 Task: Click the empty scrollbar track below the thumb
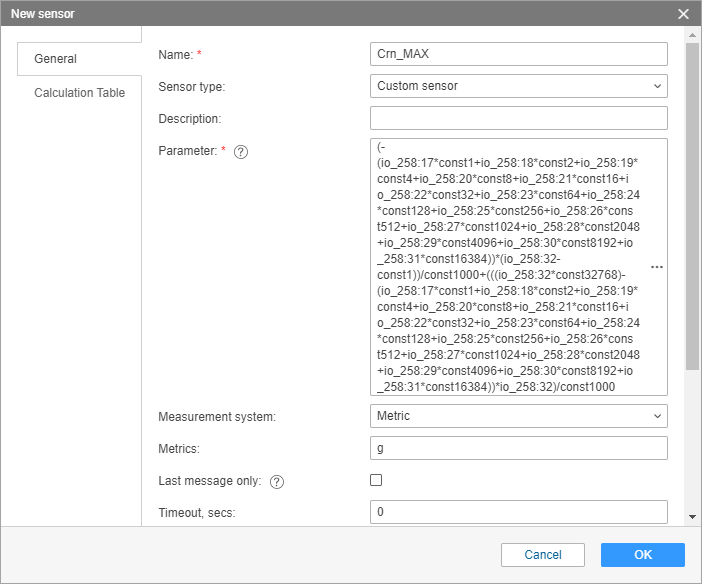click(692, 440)
